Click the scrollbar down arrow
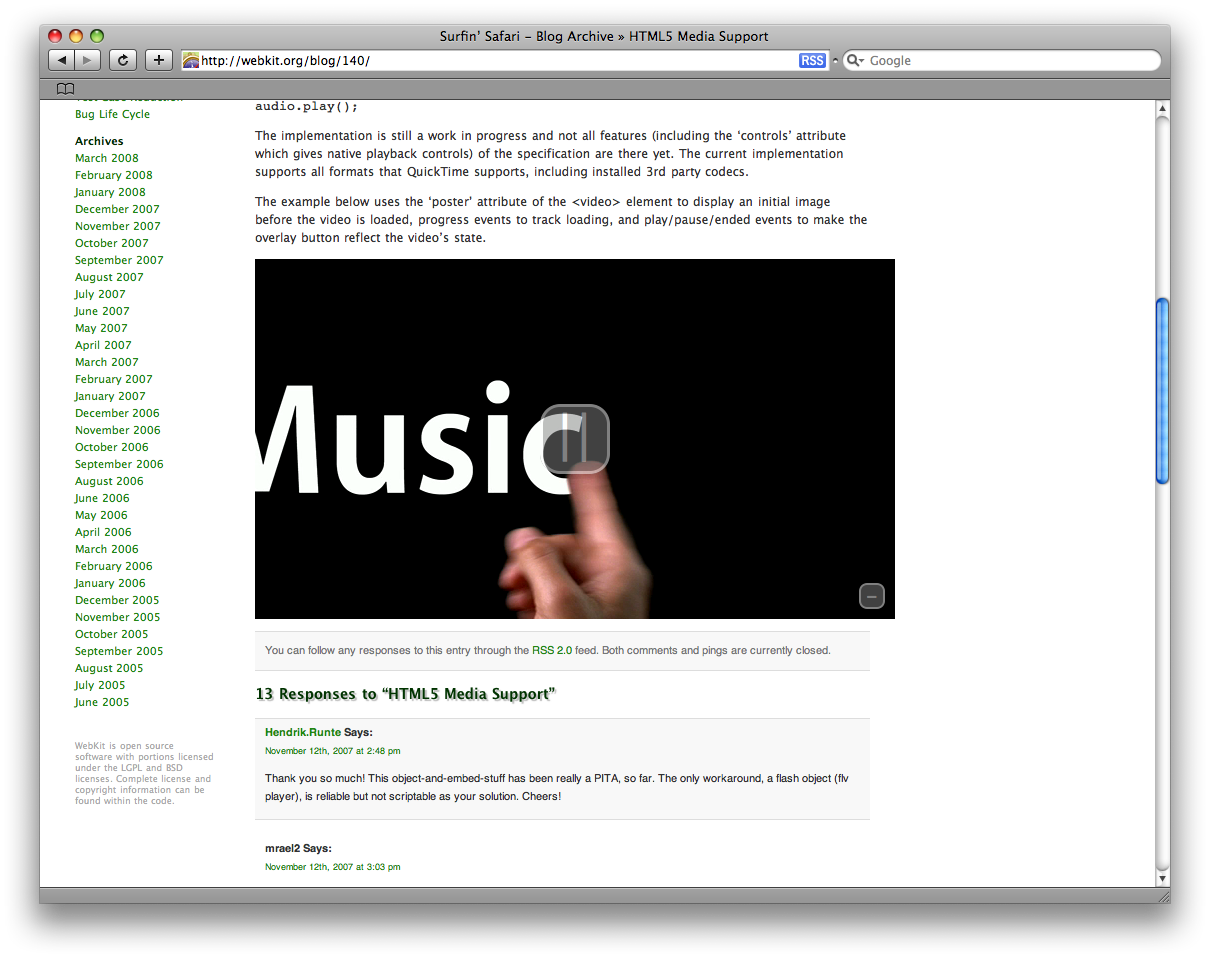The width and height of the screenshot is (1210, 958). (1162, 878)
